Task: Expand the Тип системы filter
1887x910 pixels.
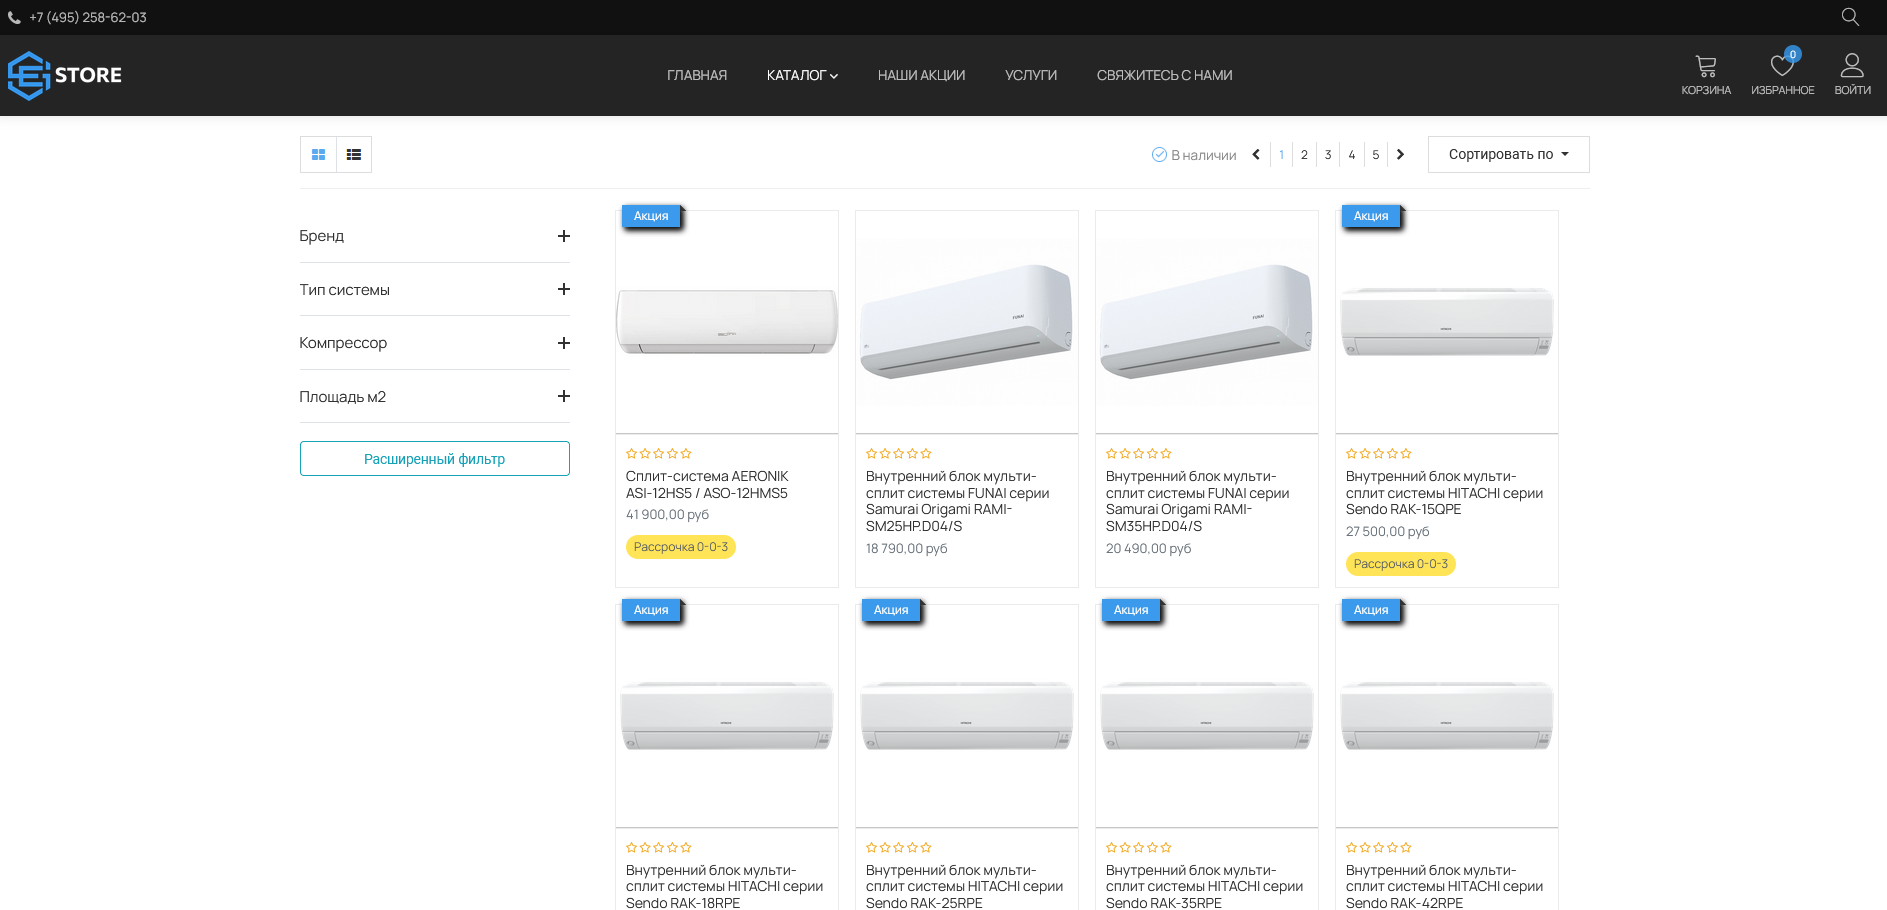Action: (x=435, y=290)
